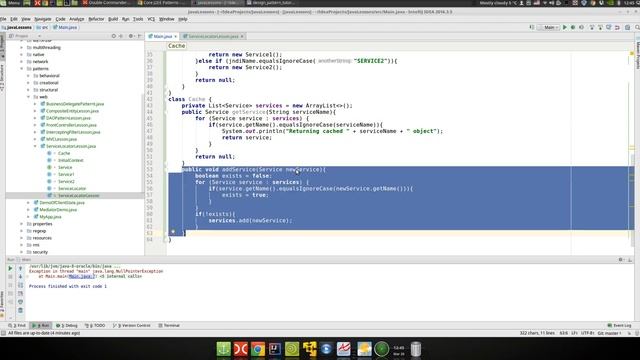Image resolution: width=640 pixels, height=360 pixels.
Task: Click the up arrow in Run console
Action: point(20,268)
